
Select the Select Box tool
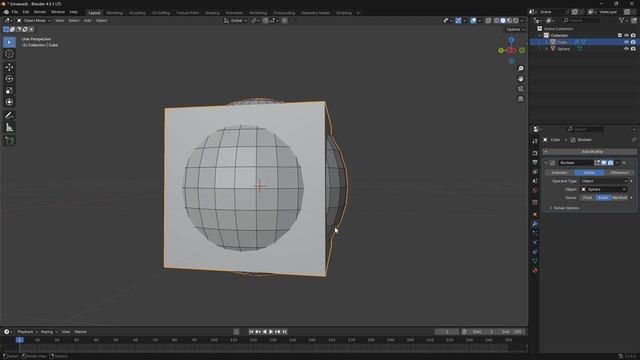(x=9, y=42)
